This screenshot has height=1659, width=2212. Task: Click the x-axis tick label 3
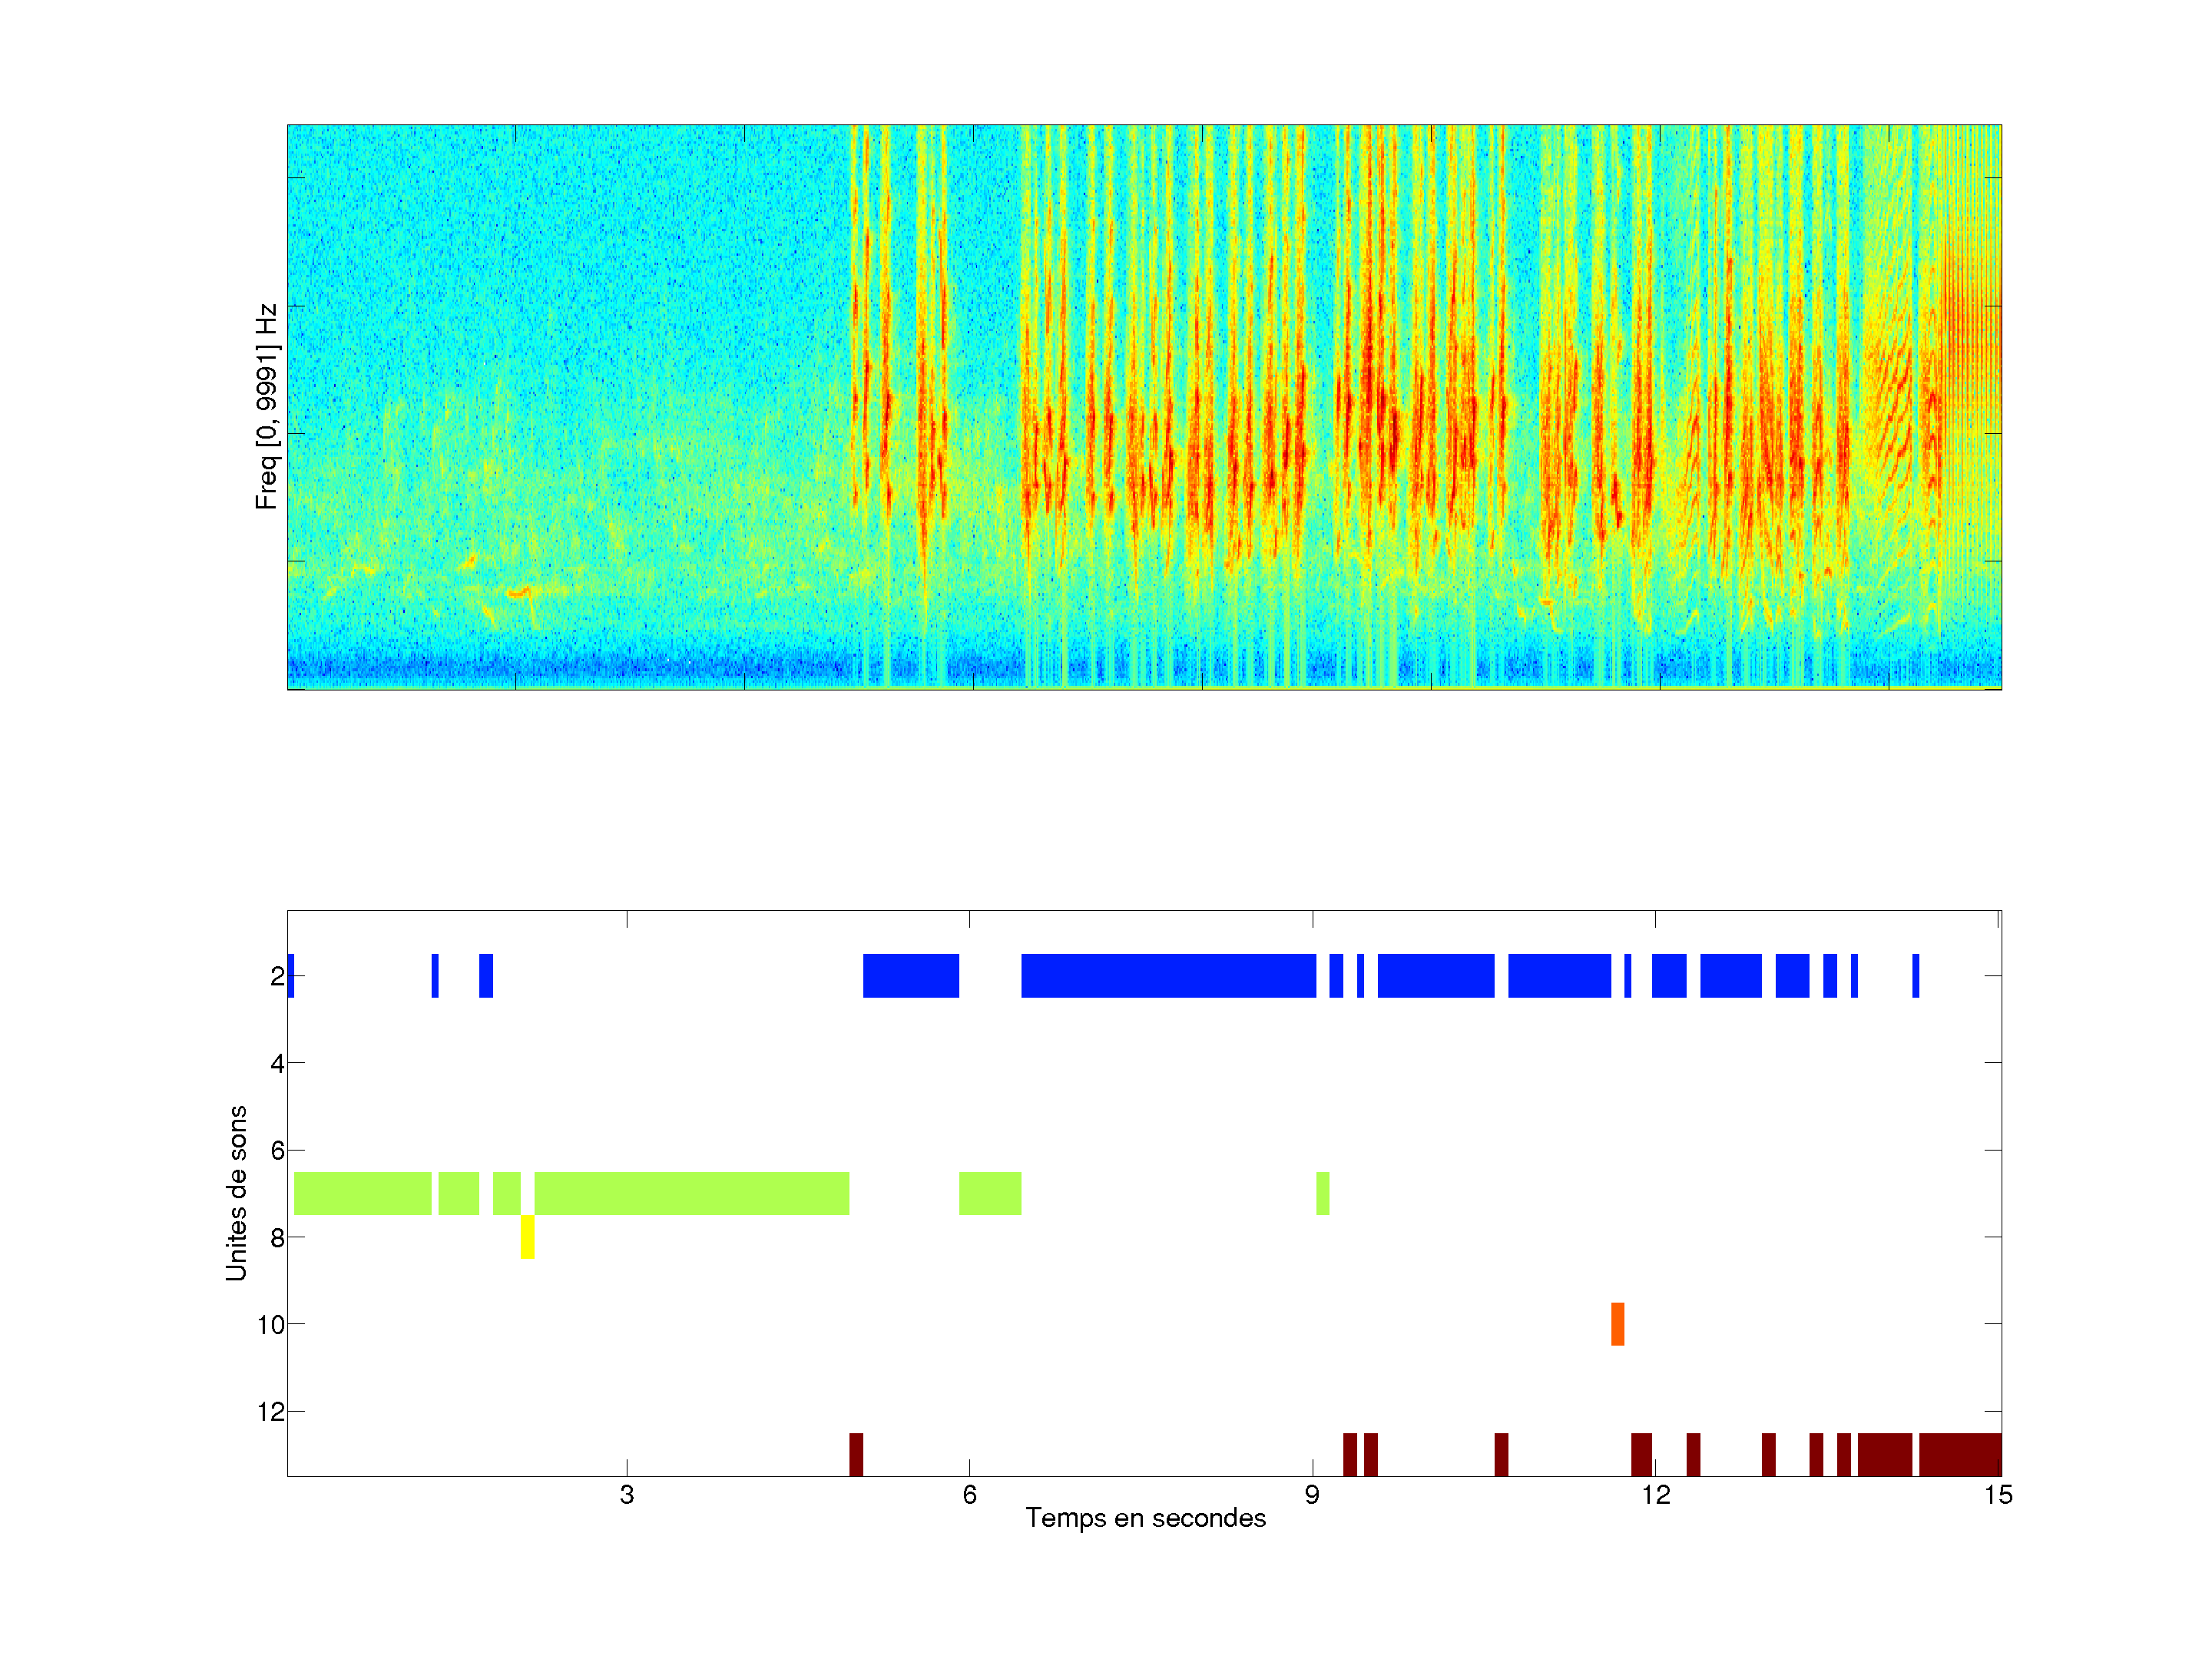[626, 1495]
